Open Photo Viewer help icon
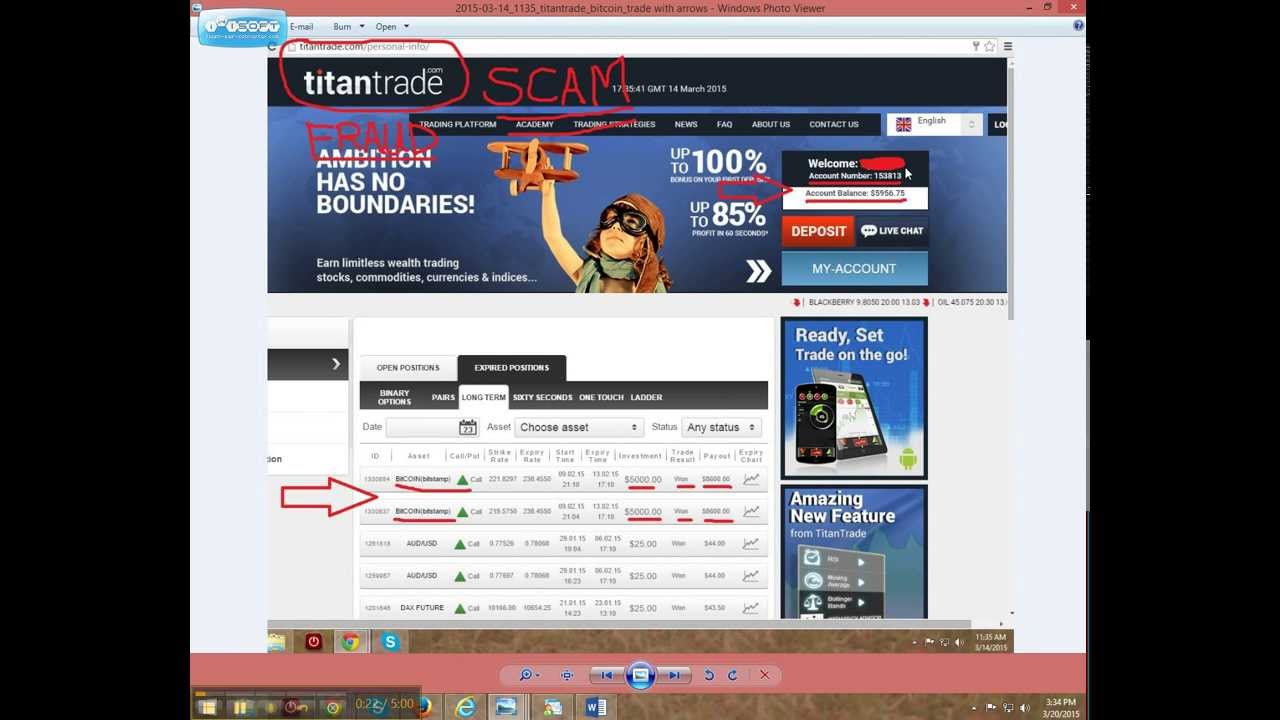Screen dimensions: 1280x720 (x=1078, y=26)
